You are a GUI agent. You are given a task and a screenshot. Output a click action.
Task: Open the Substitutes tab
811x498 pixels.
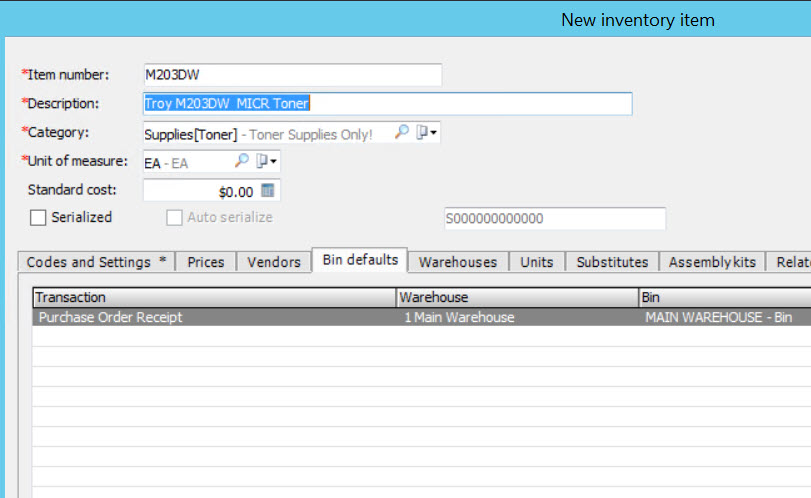point(612,262)
